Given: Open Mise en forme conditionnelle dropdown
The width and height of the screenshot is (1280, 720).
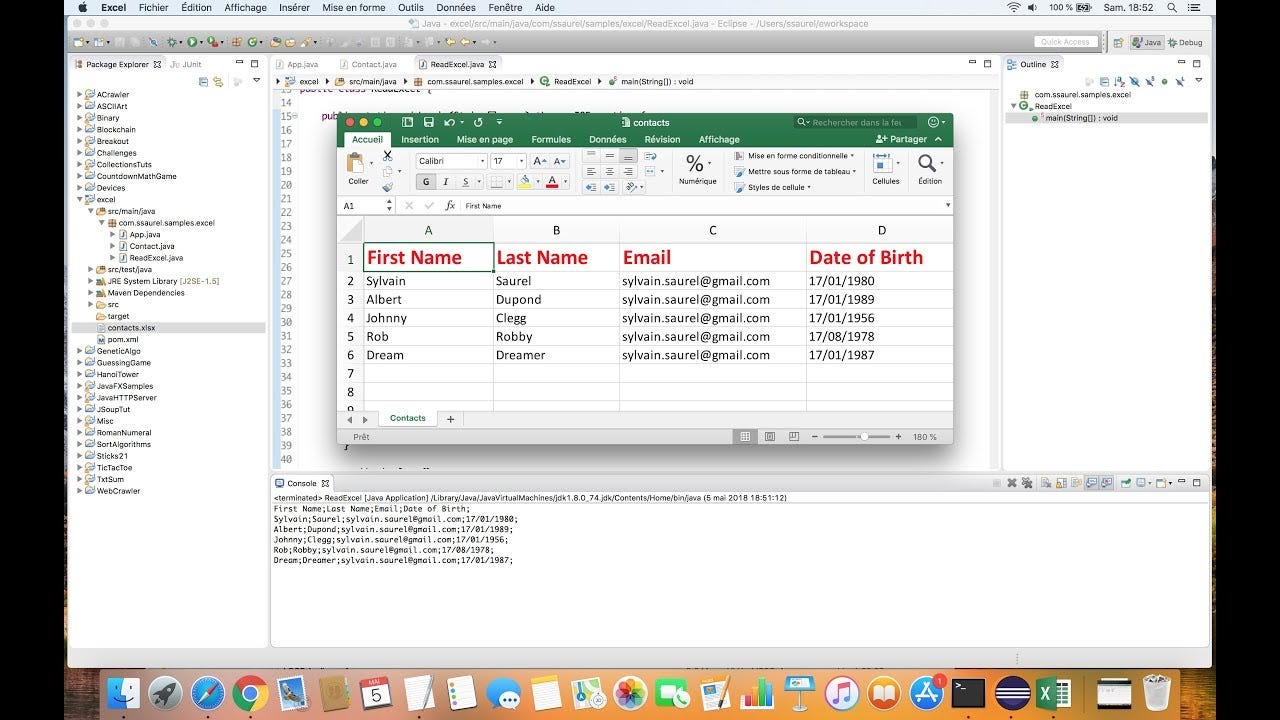Looking at the screenshot, I should [794, 156].
